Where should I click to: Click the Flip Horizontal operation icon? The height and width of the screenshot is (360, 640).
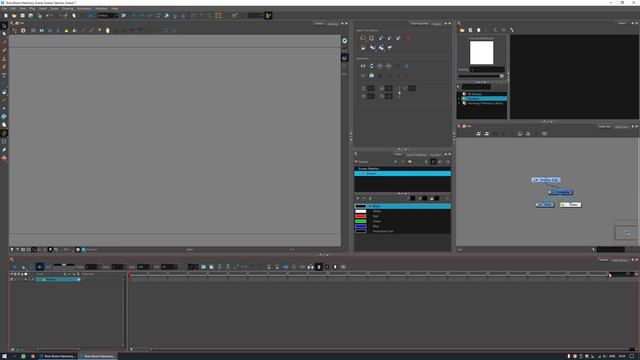(363, 66)
